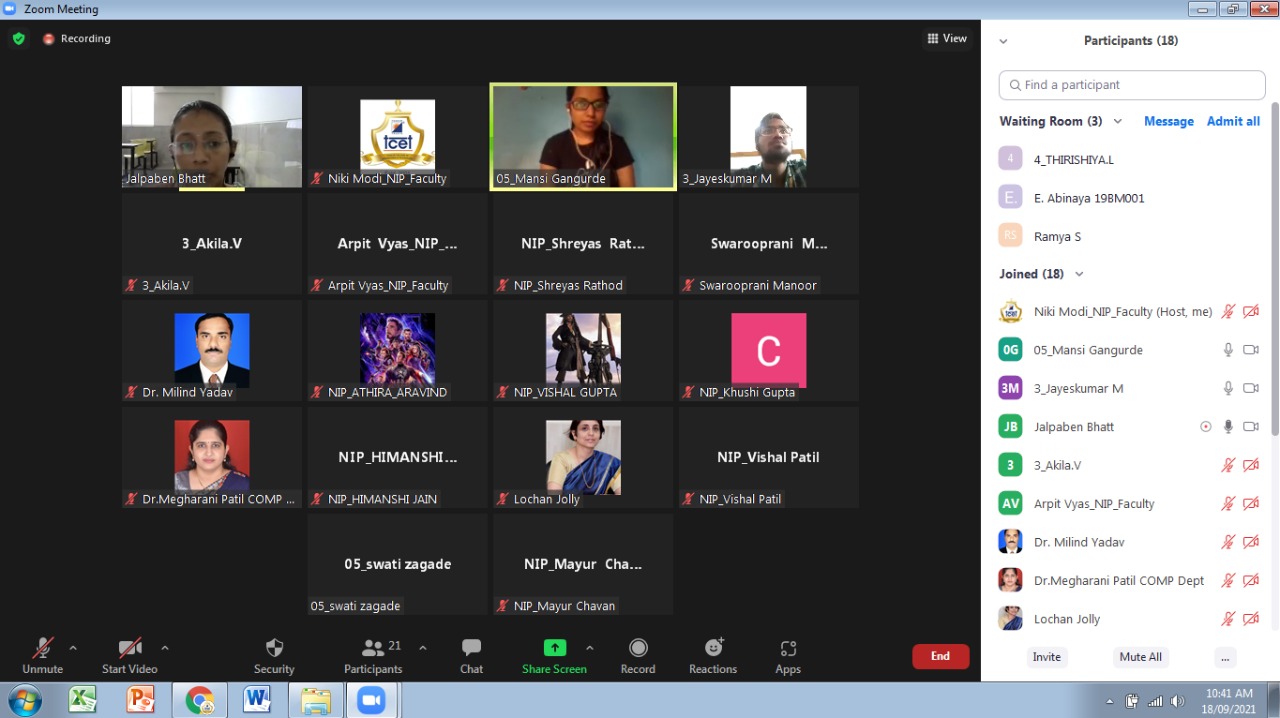
Task: Click the Windows Start button
Action: (x=23, y=700)
